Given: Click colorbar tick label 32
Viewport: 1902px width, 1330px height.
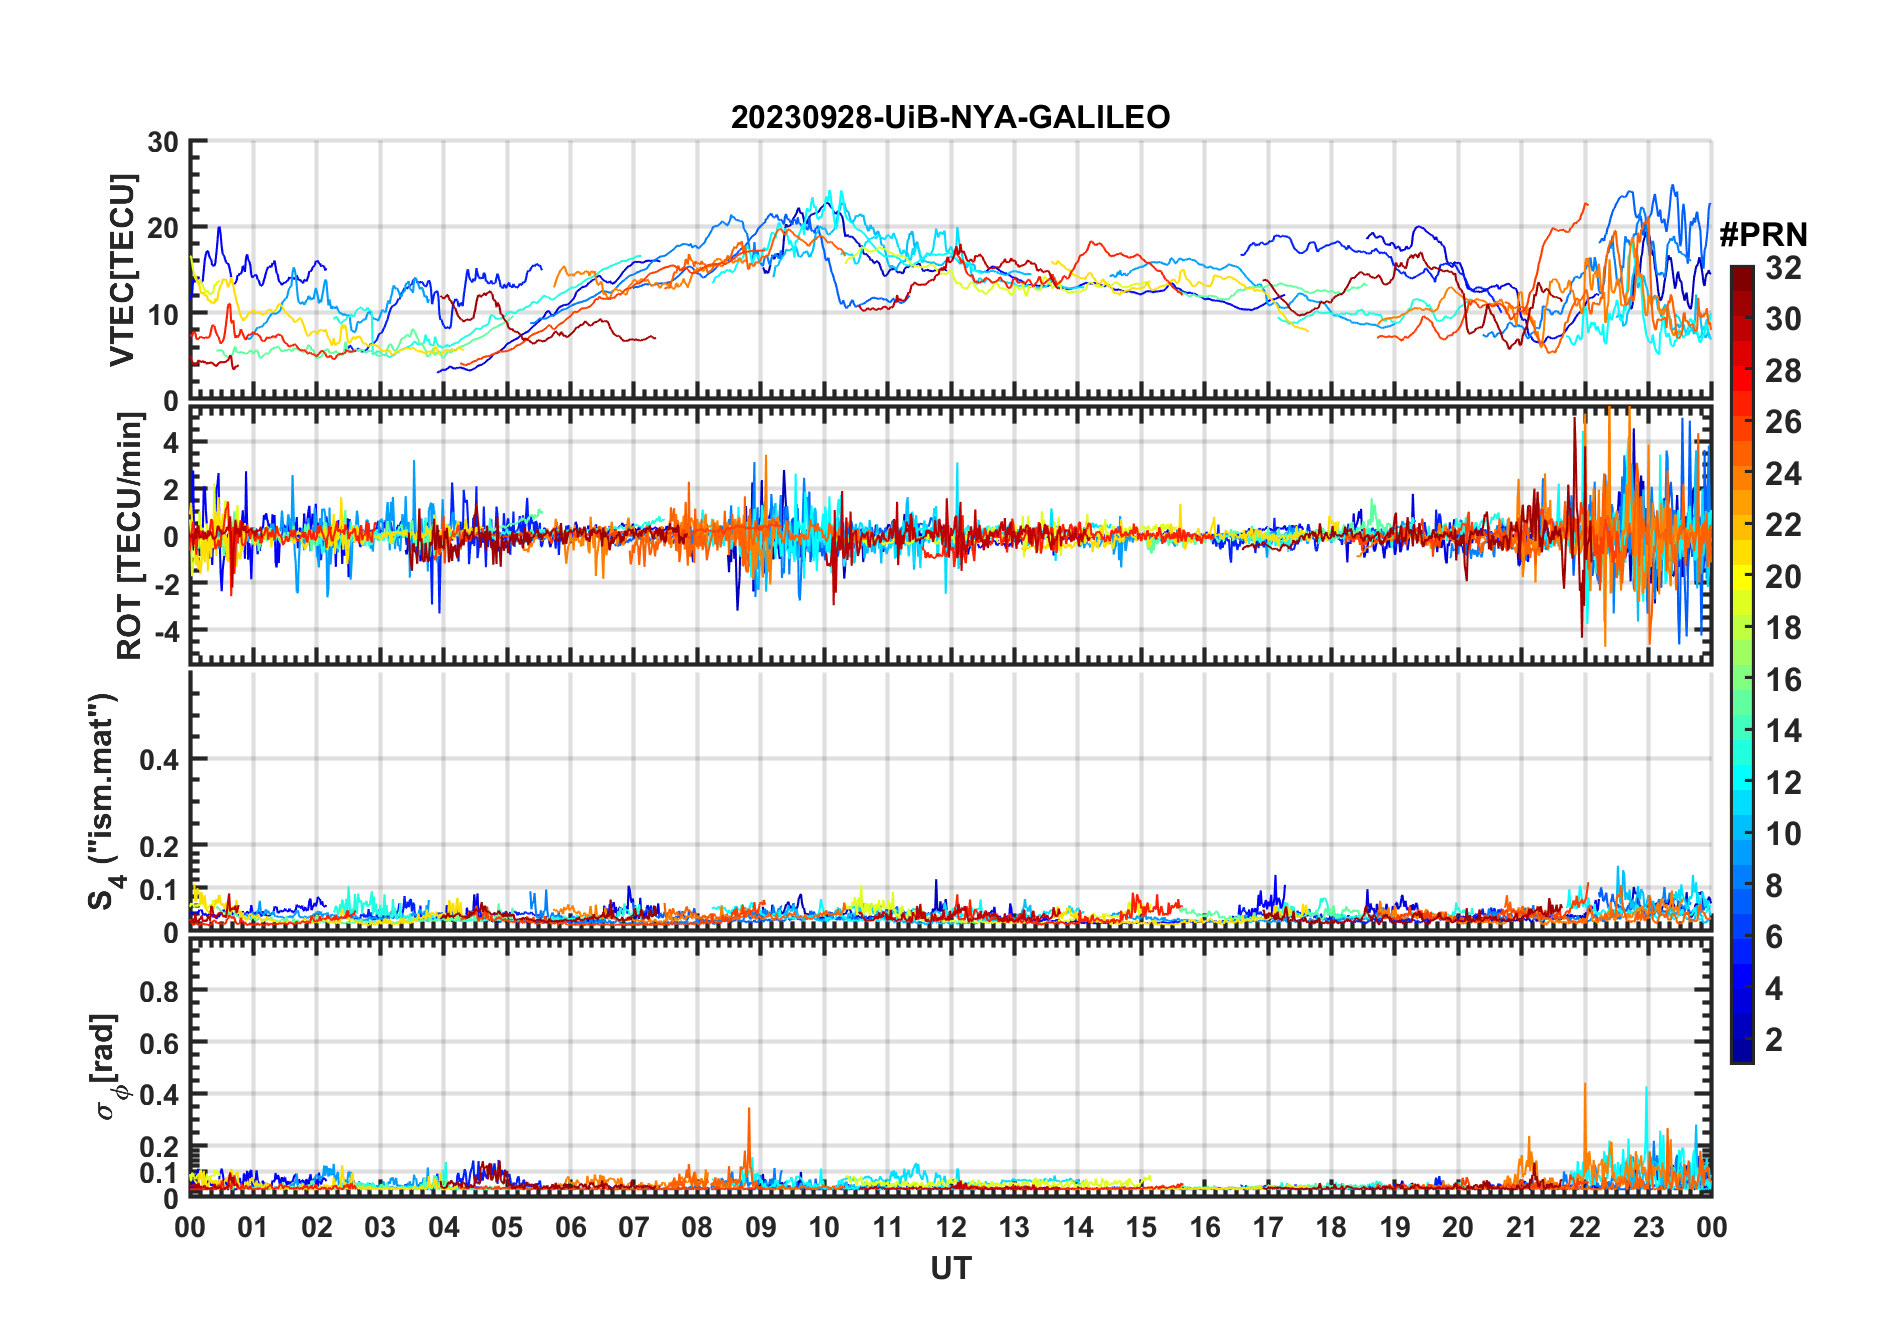Looking at the screenshot, I should [x=1783, y=268].
